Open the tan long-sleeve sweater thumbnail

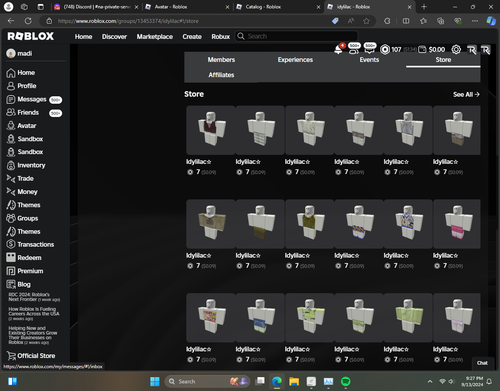[x=211, y=224]
